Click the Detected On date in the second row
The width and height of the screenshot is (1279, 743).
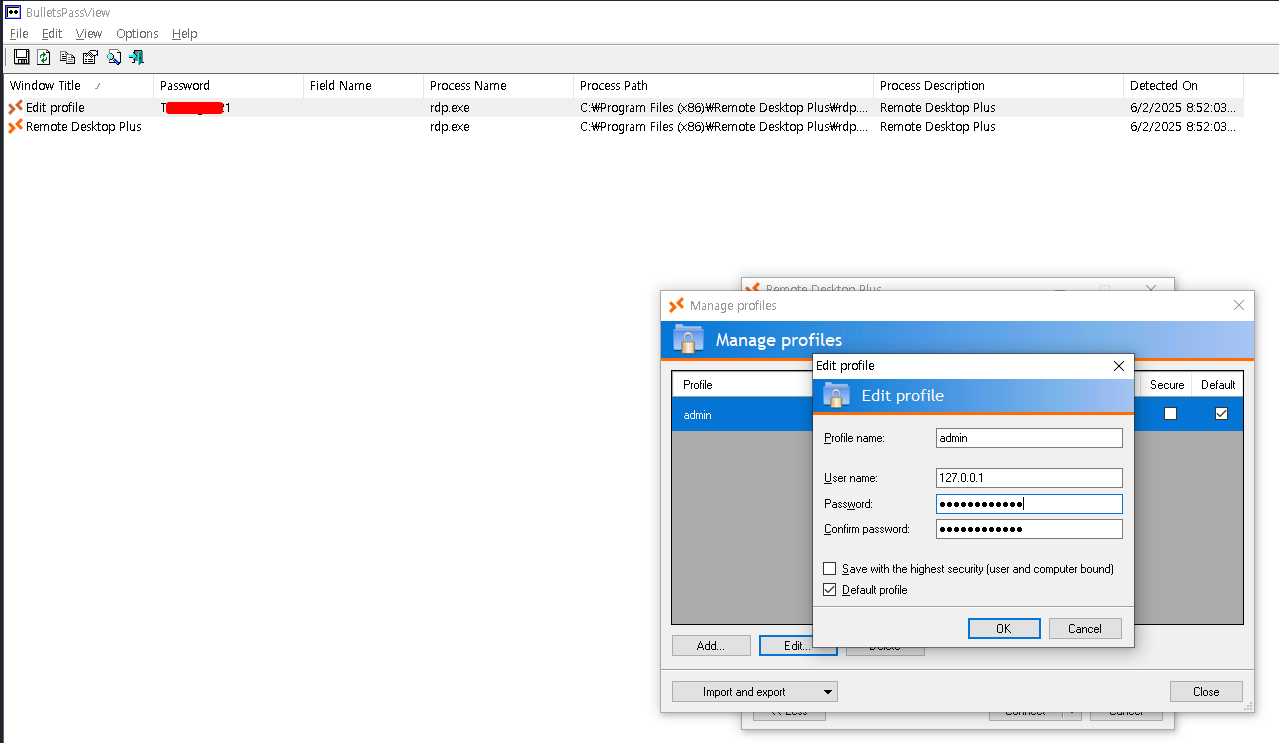pyautogui.click(x=1183, y=126)
